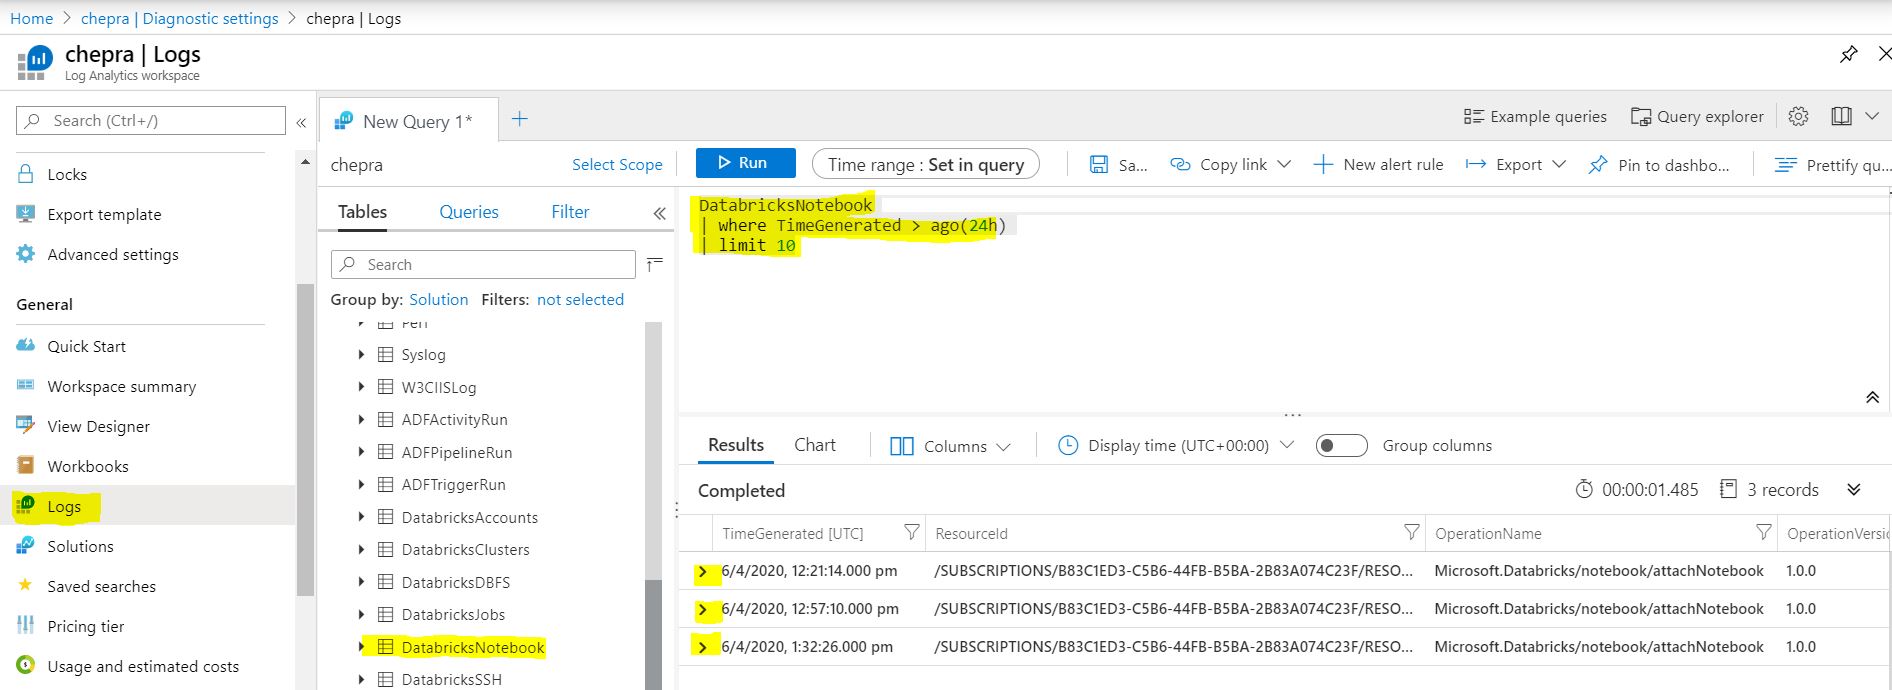Collapse the query editor with up chevron
The width and height of the screenshot is (1892, 690).
pos(1872,397)
